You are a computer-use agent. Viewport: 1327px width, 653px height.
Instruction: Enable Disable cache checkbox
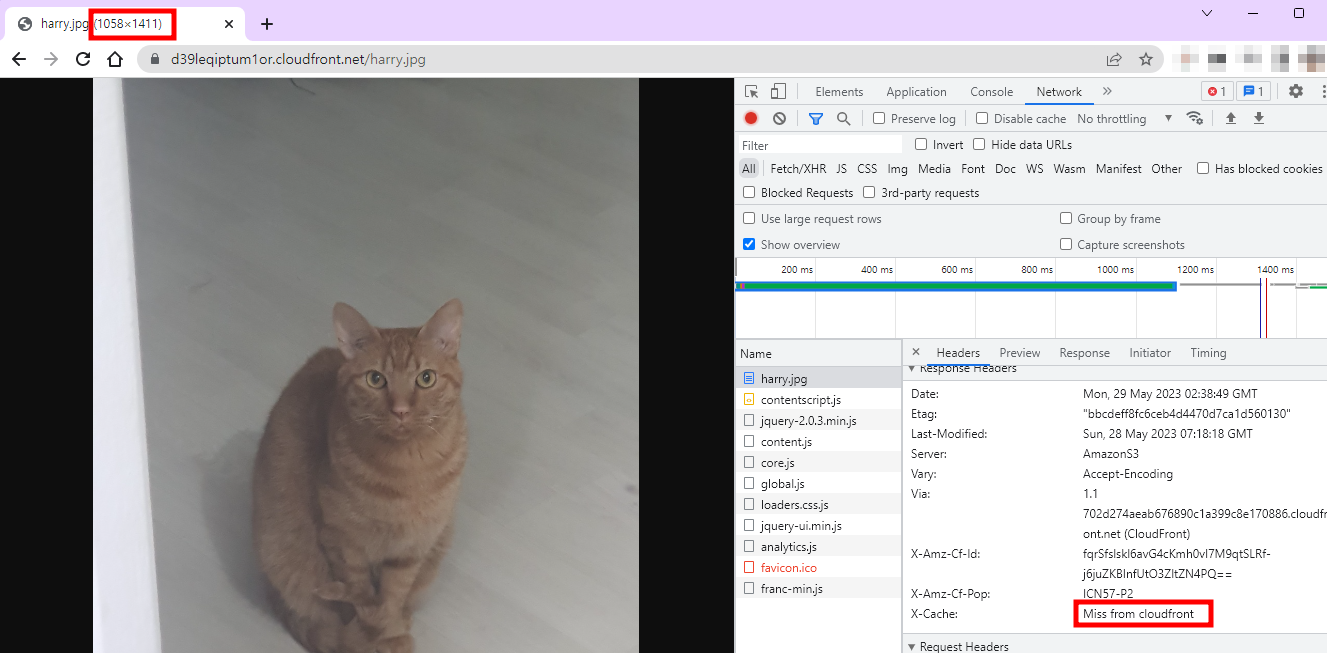[982, 118]
